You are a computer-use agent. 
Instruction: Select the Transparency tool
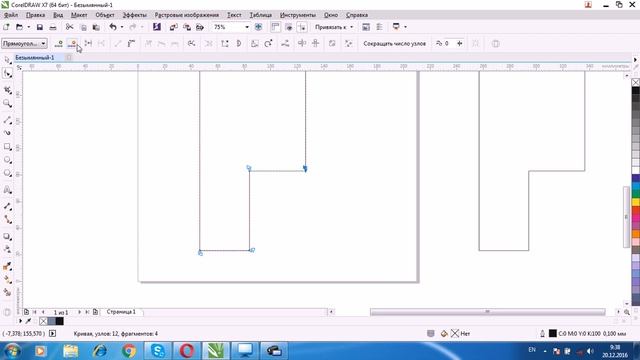7,249
